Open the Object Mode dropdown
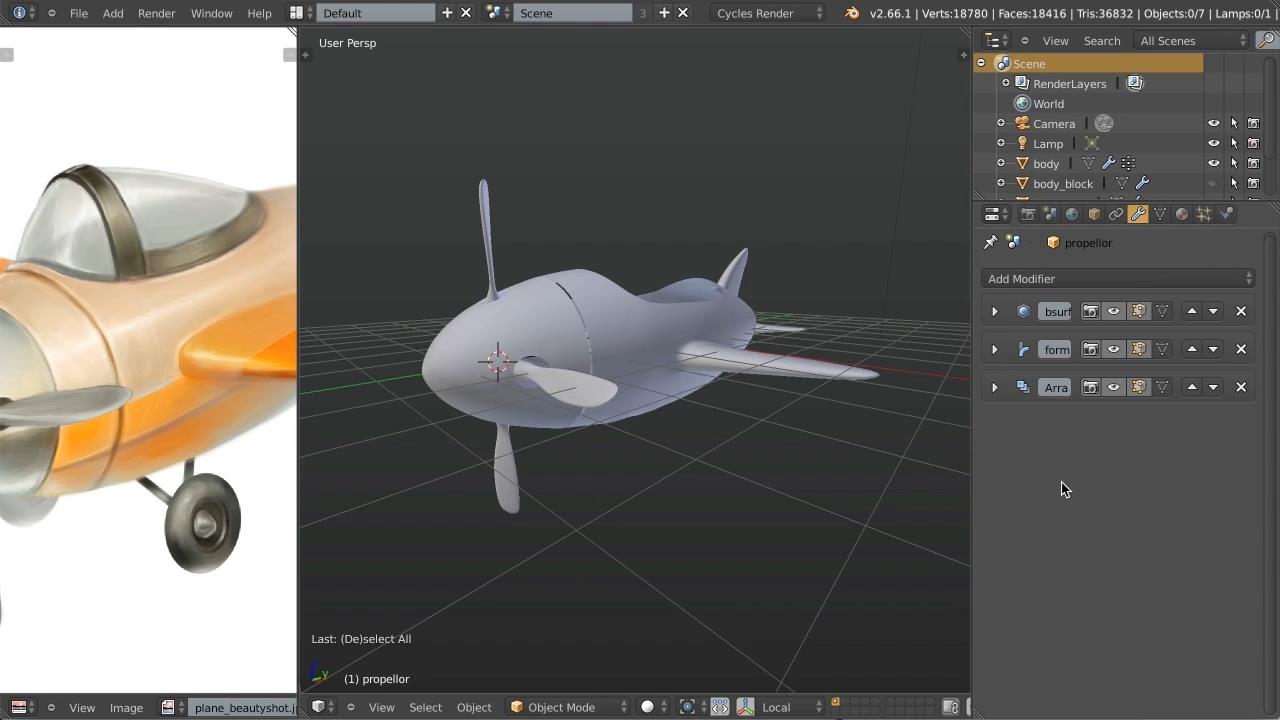Screen dimensions: 1280x720 click(569, 707)
